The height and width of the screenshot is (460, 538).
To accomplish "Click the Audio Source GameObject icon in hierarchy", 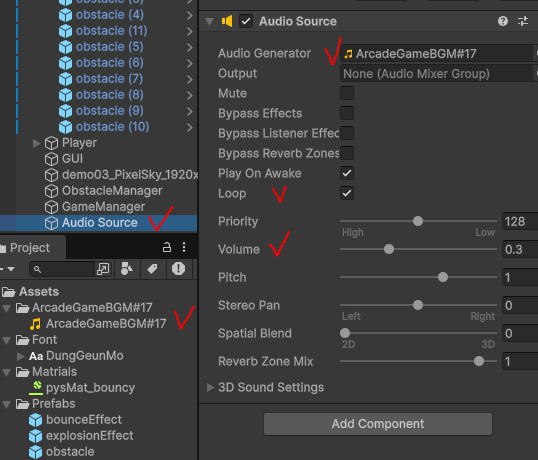I will (x=51, y=223).
